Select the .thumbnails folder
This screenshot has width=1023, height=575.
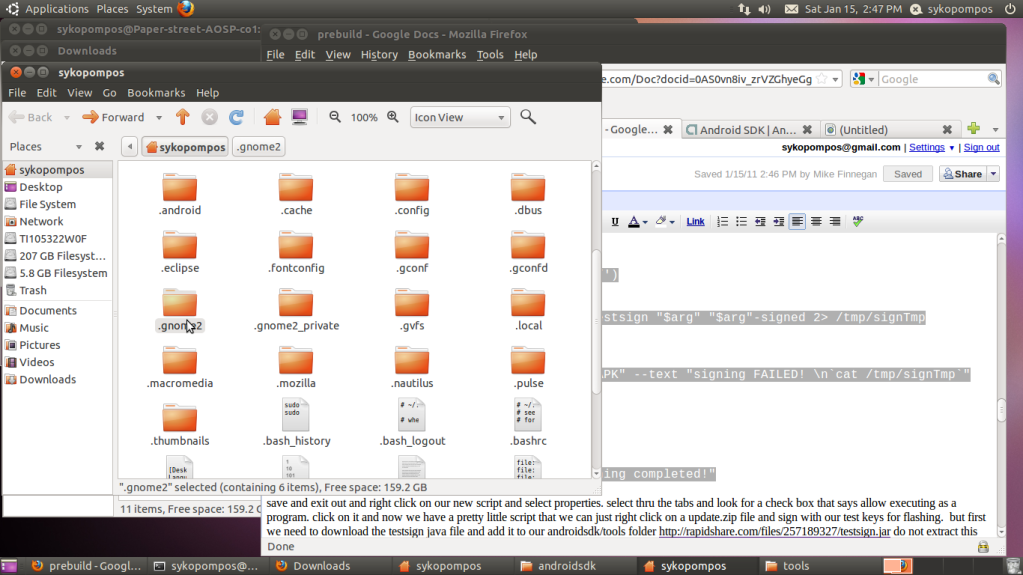click(x=179, y=425)
